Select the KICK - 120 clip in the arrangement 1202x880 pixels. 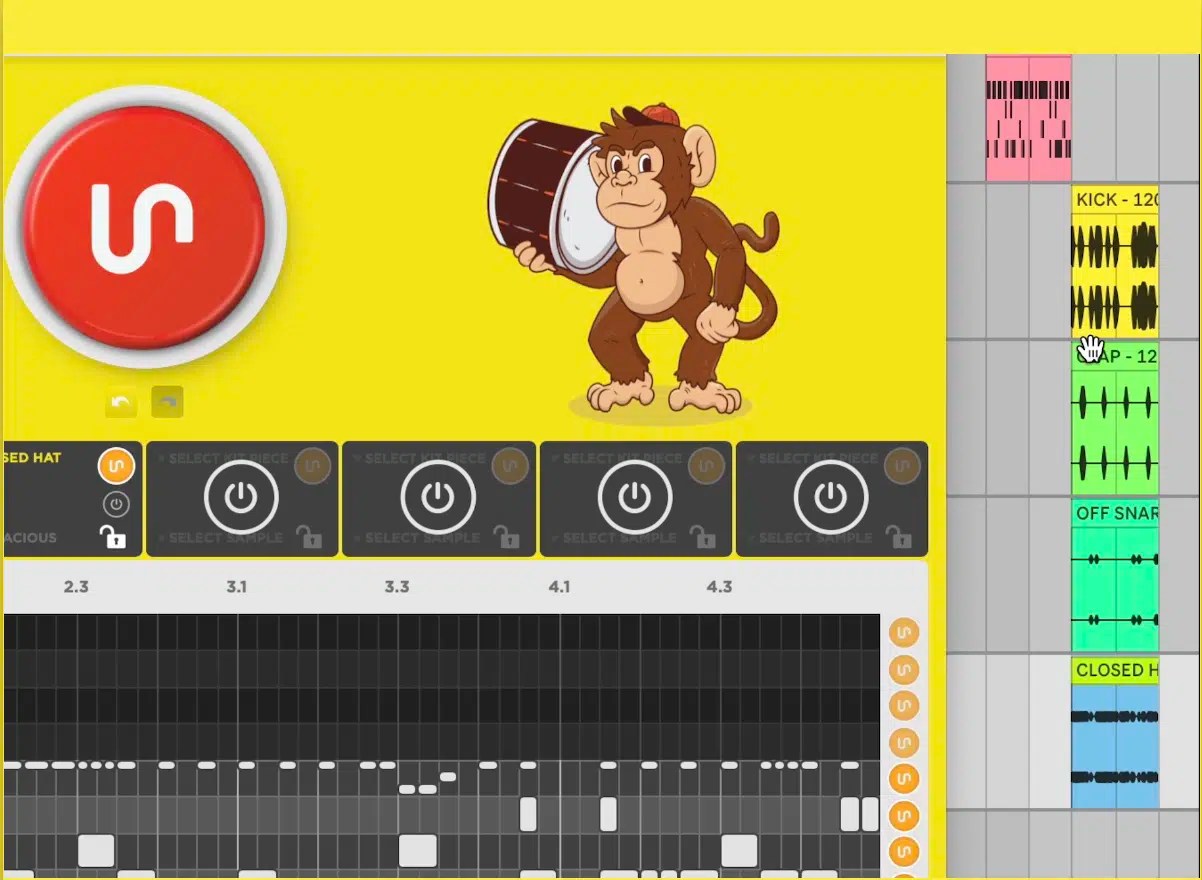(1115, 265)
